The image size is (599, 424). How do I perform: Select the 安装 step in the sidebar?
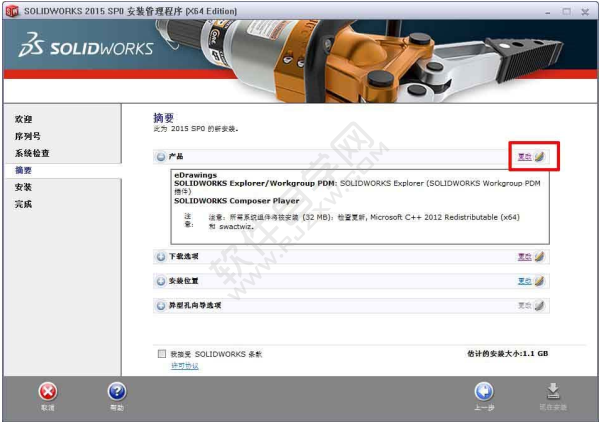pyautogui.click(x=23, y=187)
